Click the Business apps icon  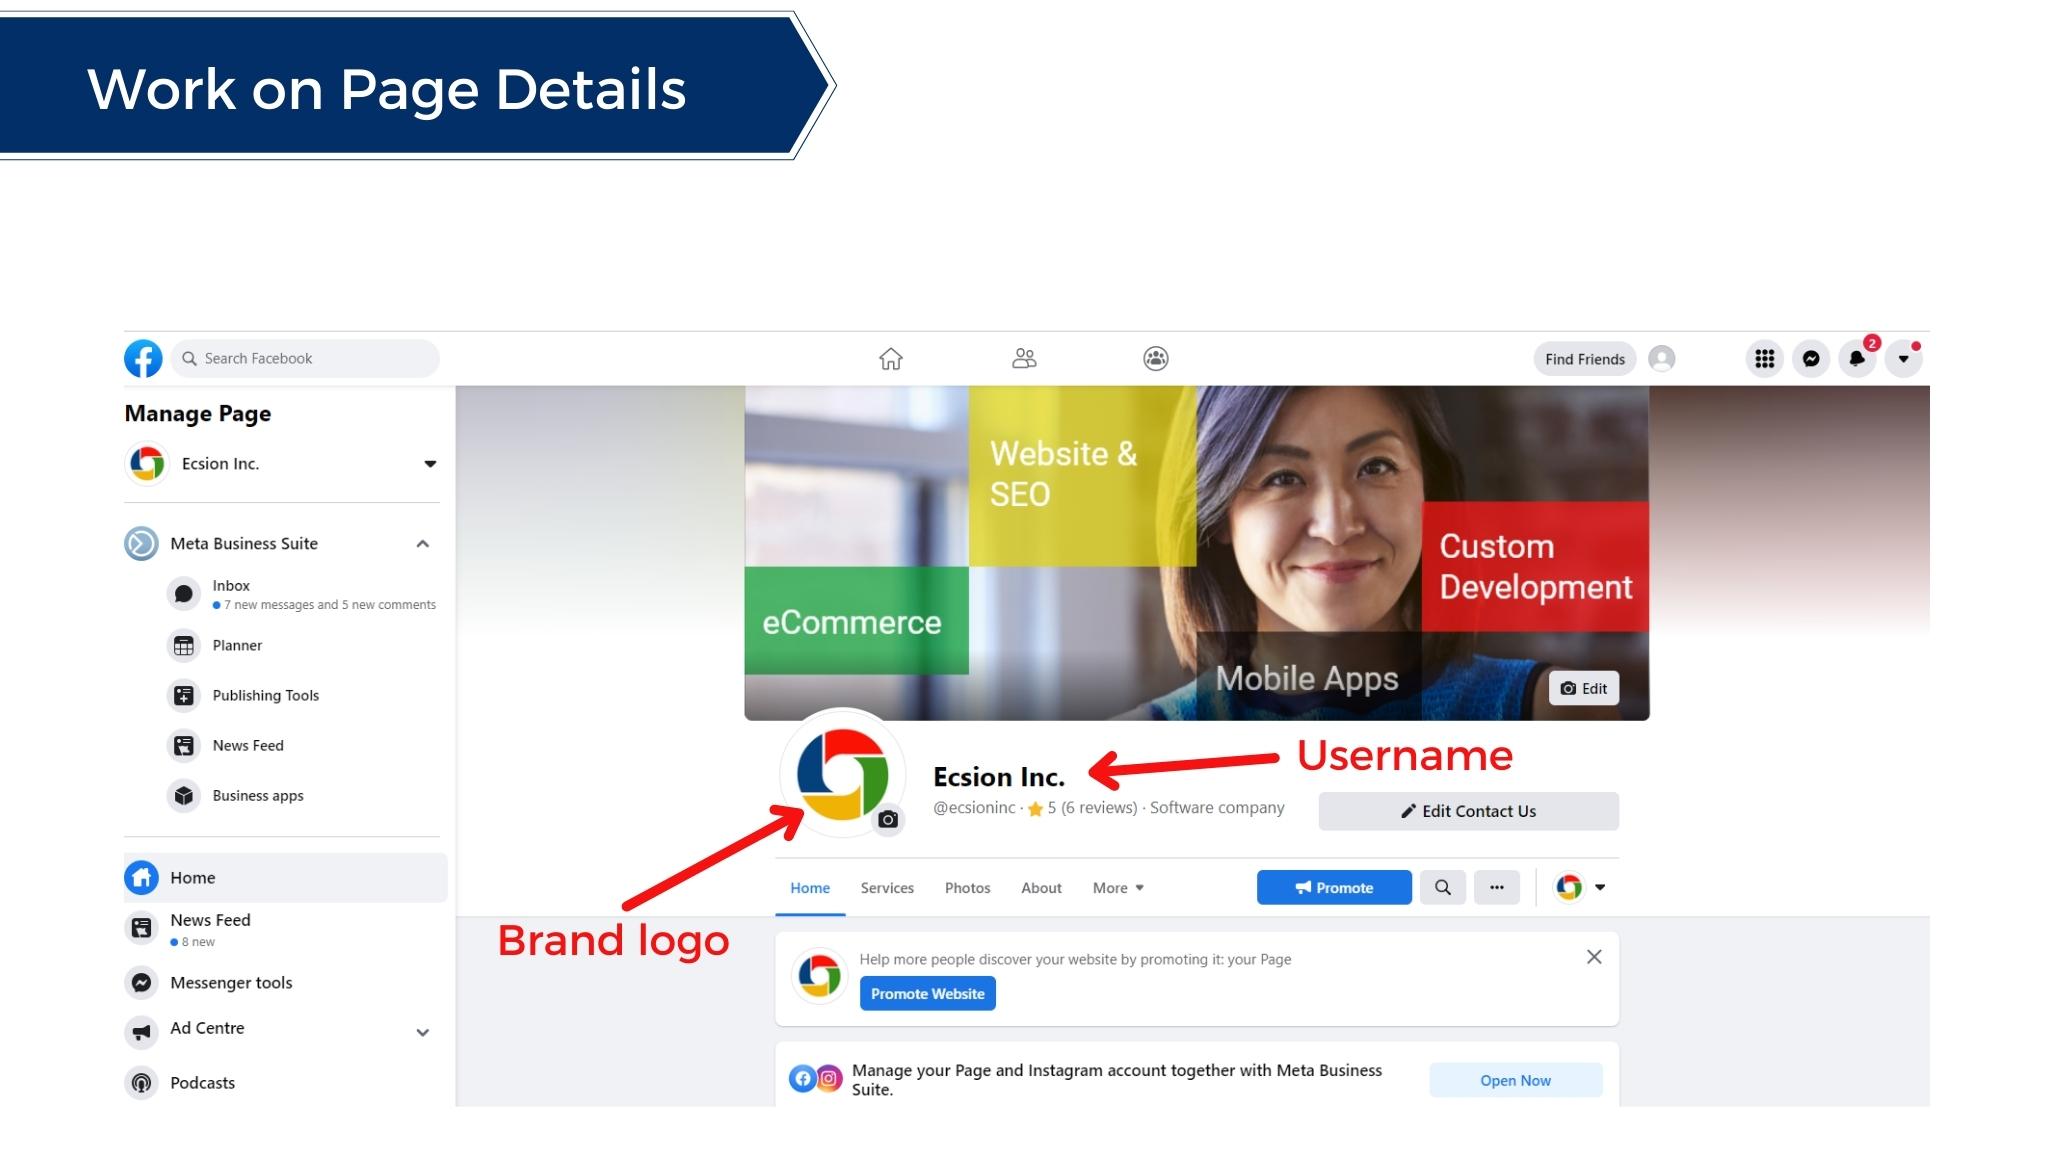tap(184, 794)
